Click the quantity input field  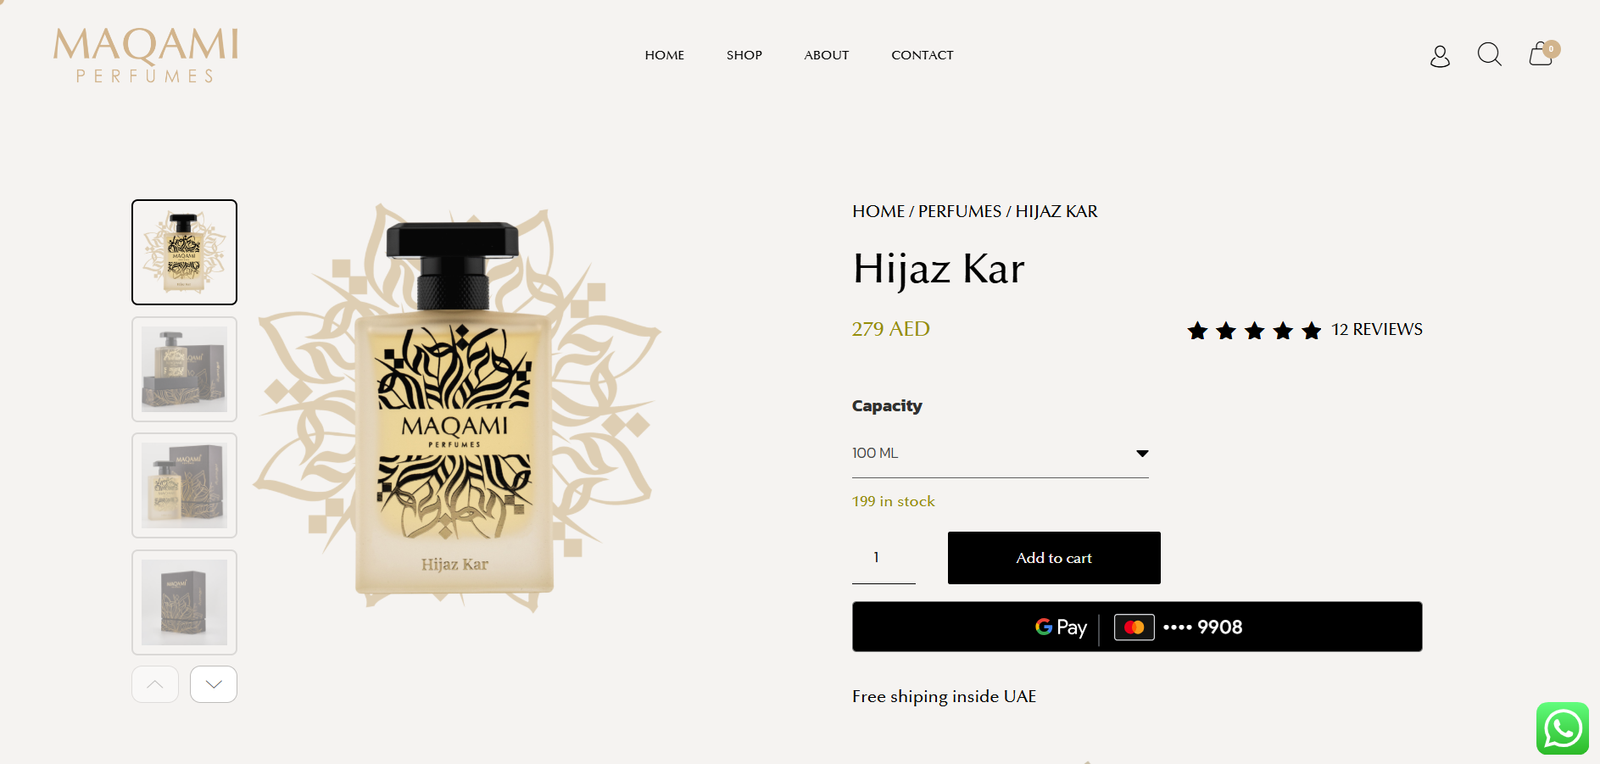point(884,558)
